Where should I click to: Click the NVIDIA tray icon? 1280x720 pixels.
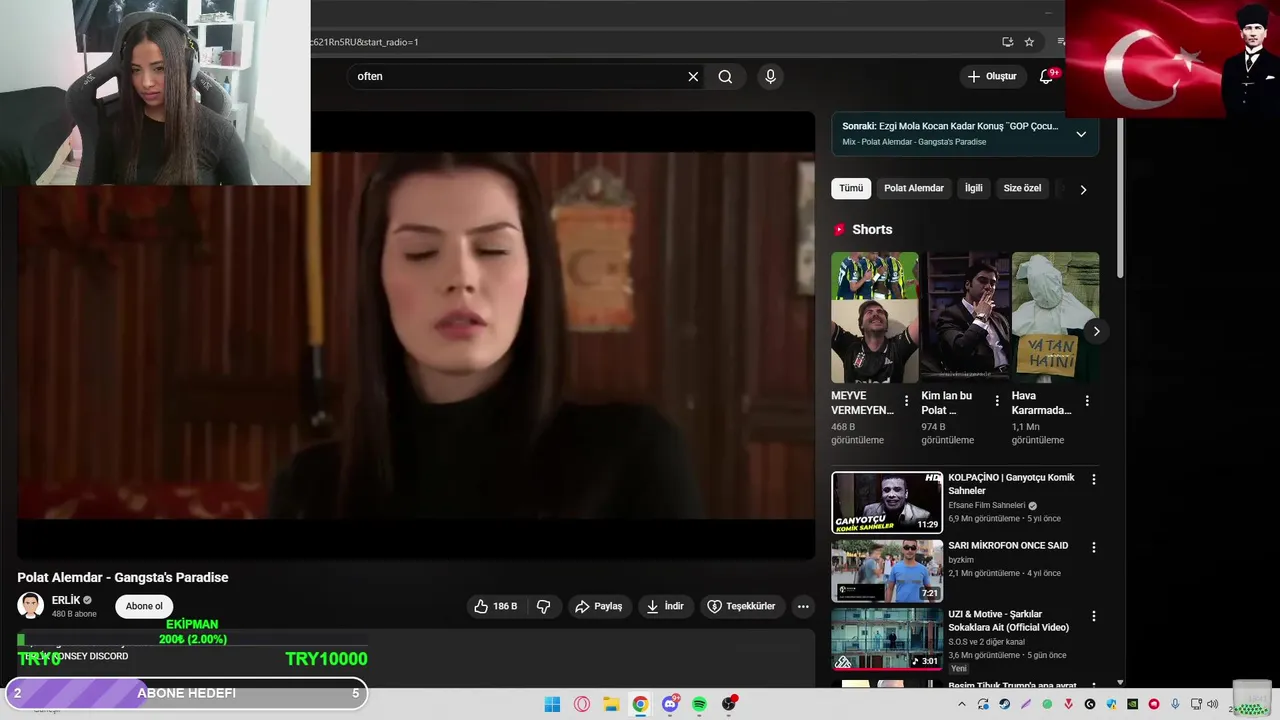pyautogui.click(x=1132, y=704)
